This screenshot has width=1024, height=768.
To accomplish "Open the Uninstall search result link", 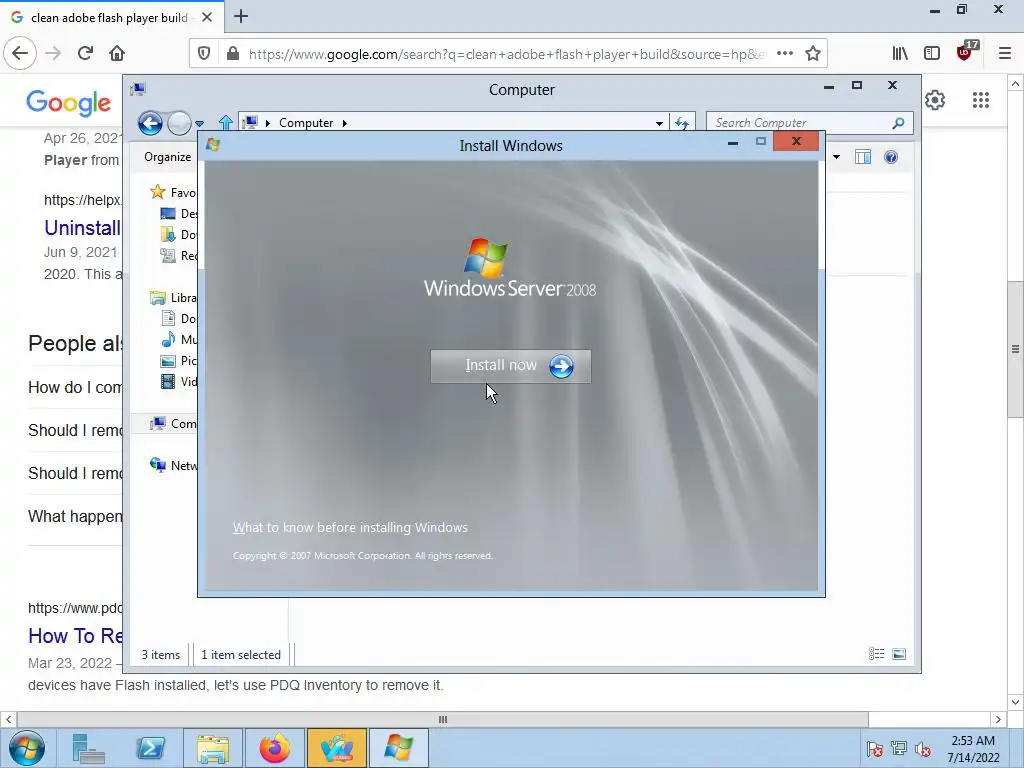I will click(x=82, y=228).
